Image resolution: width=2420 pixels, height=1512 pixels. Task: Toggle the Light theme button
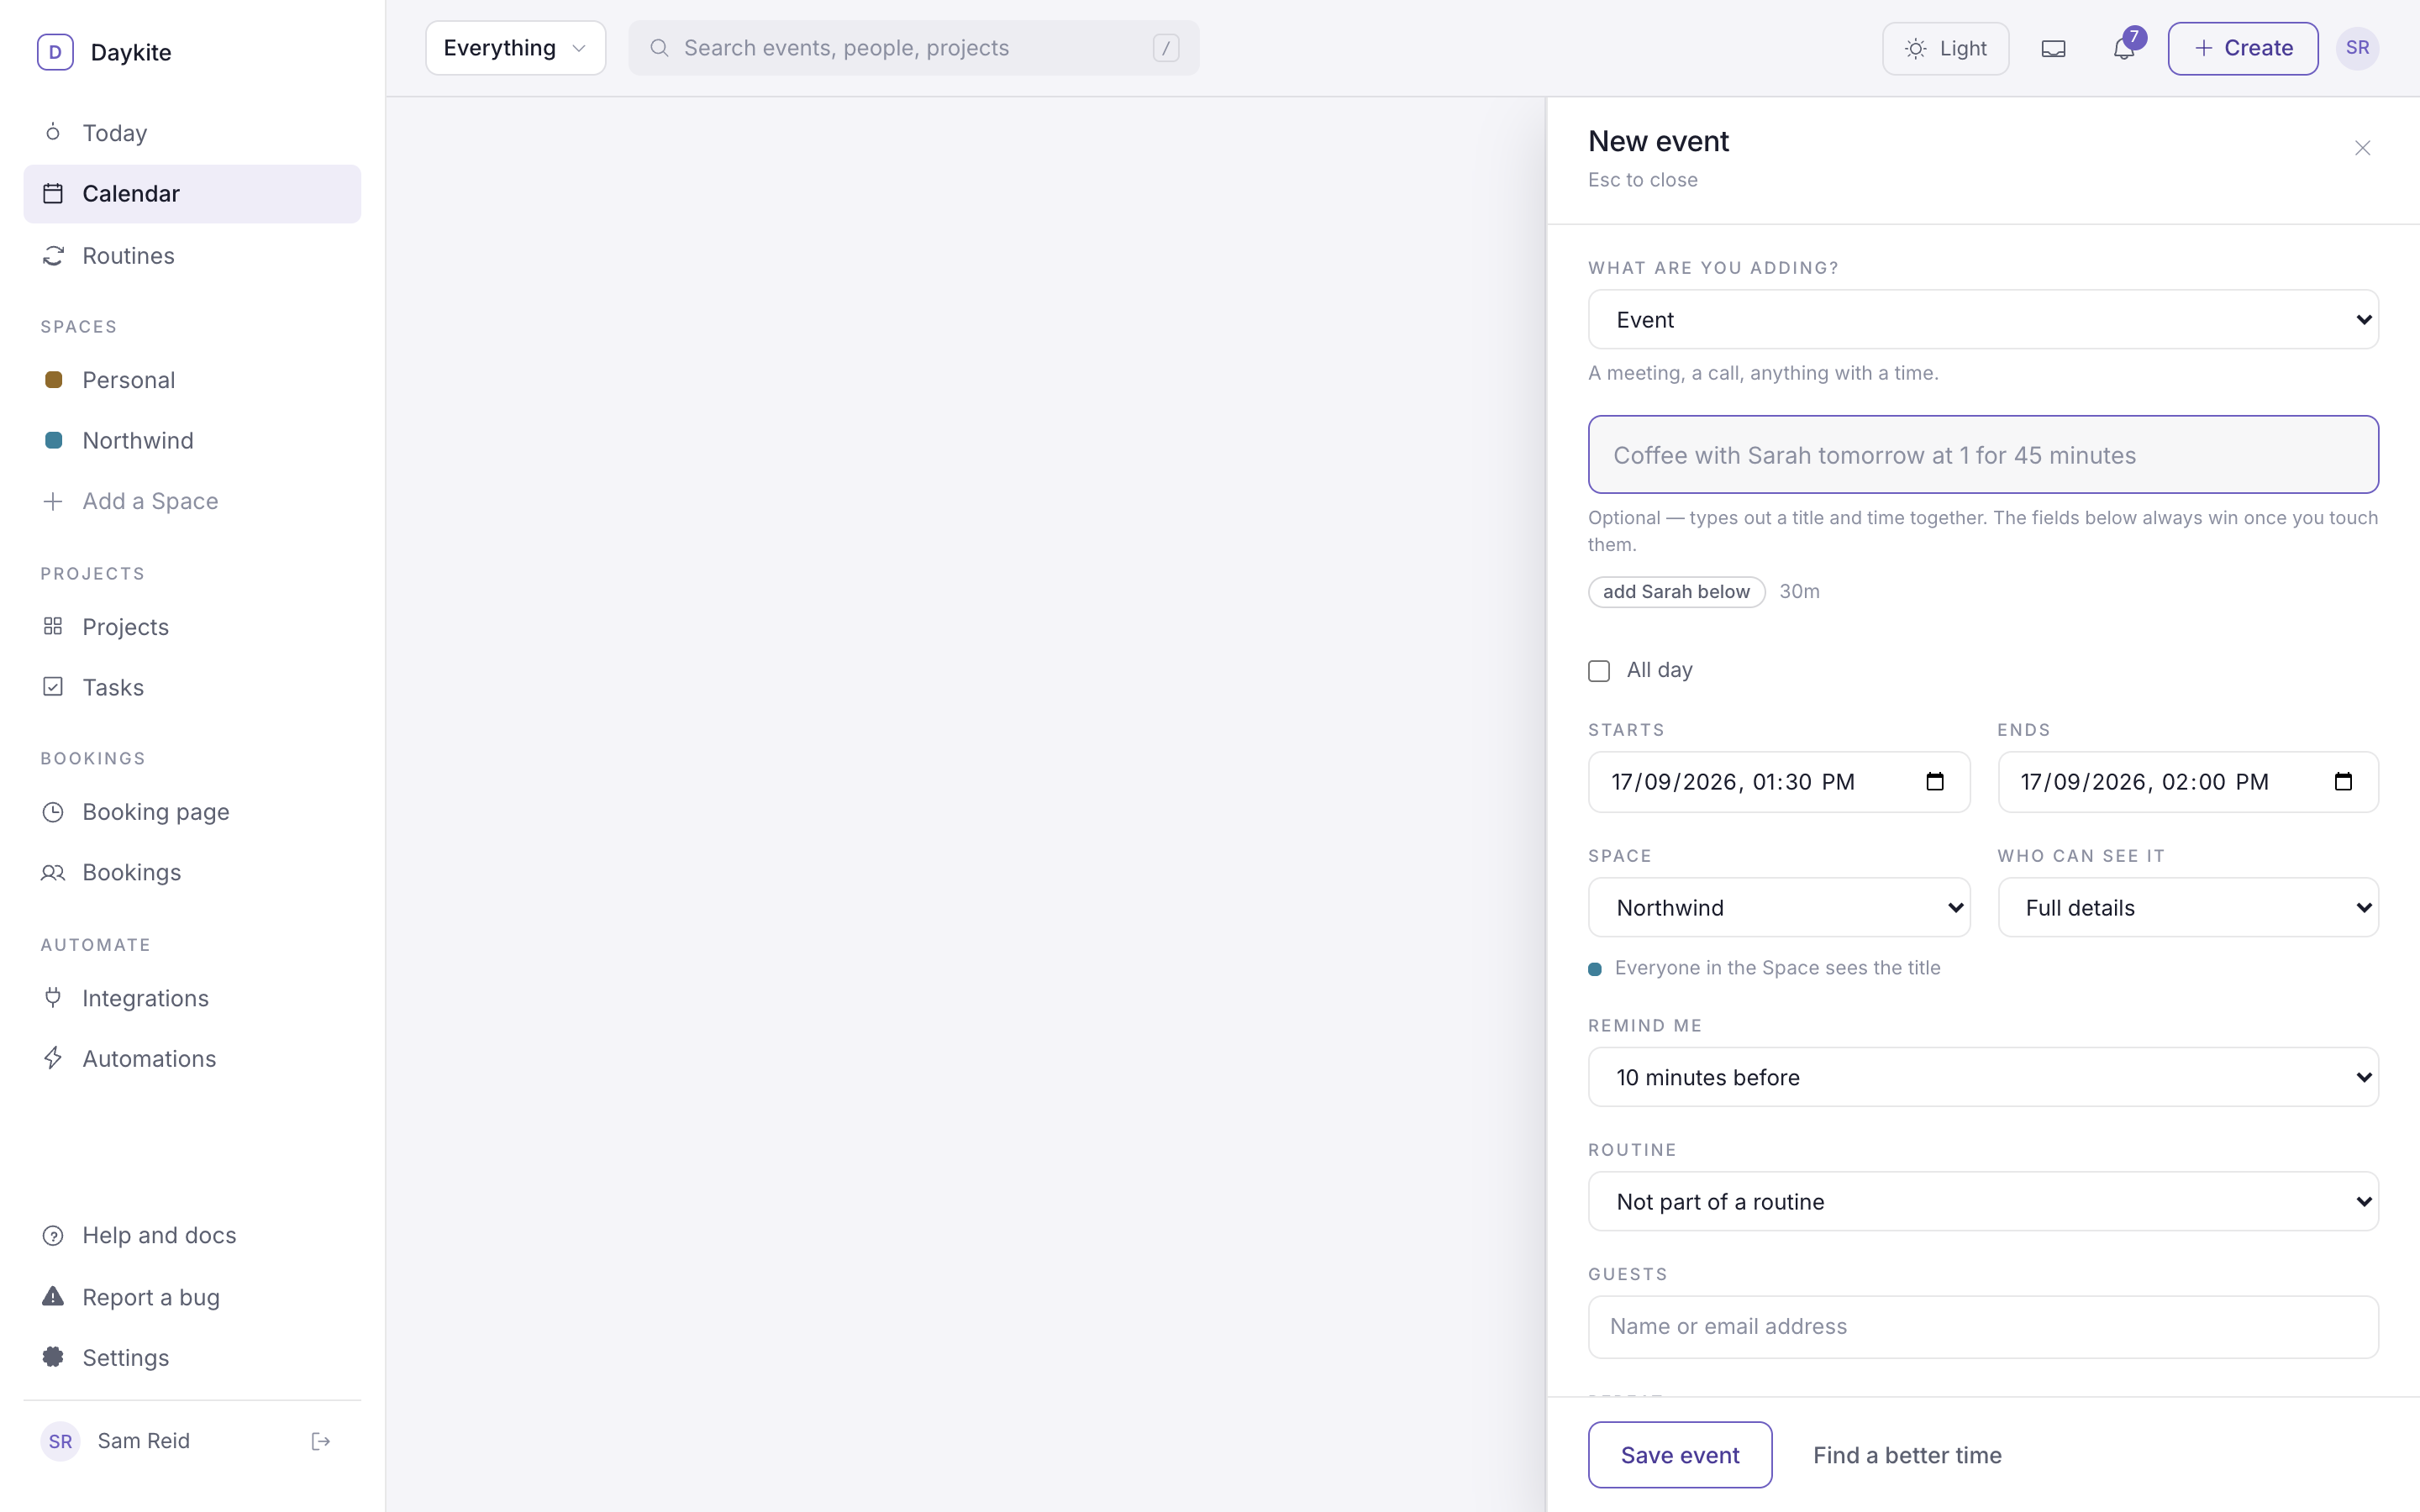(x=1945, y=48)
